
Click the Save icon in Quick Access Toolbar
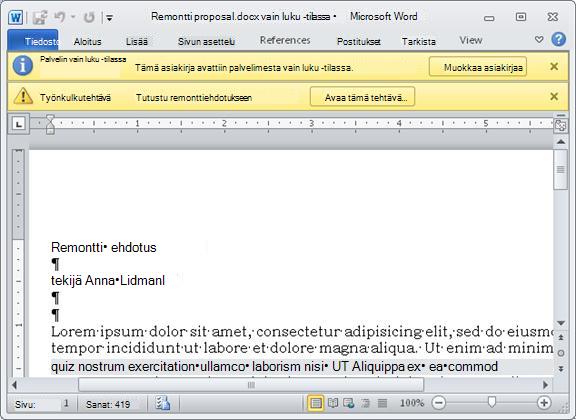tap(40, 17)
